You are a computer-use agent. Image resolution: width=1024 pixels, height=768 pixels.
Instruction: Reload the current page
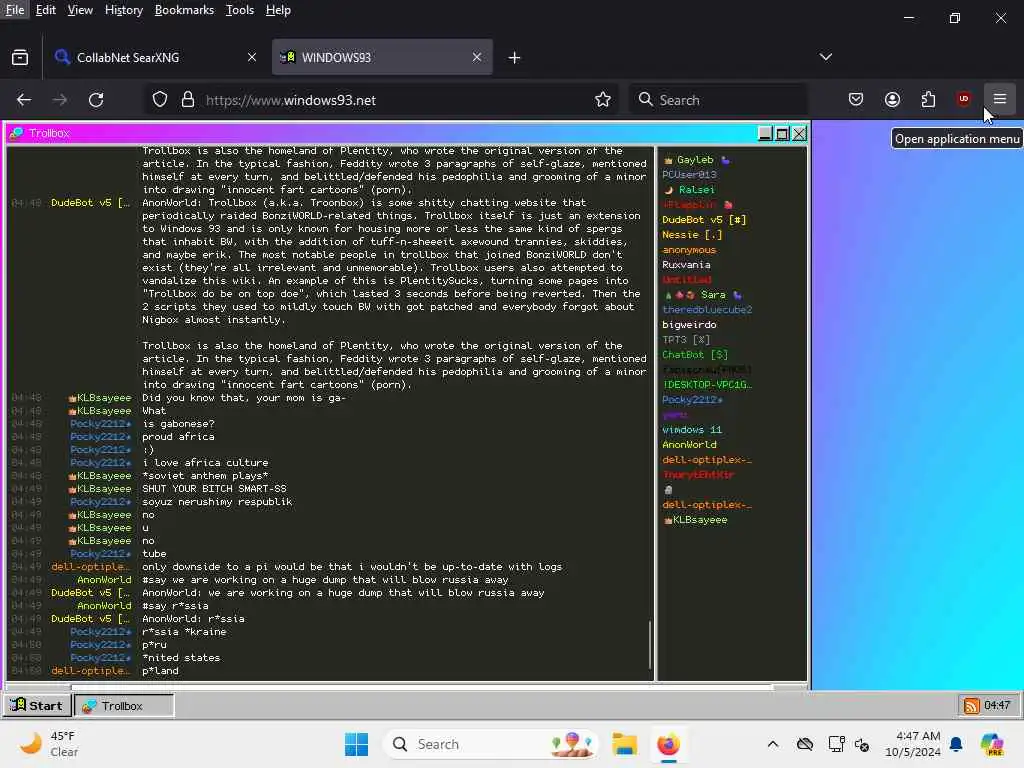[x=96, y=99]
